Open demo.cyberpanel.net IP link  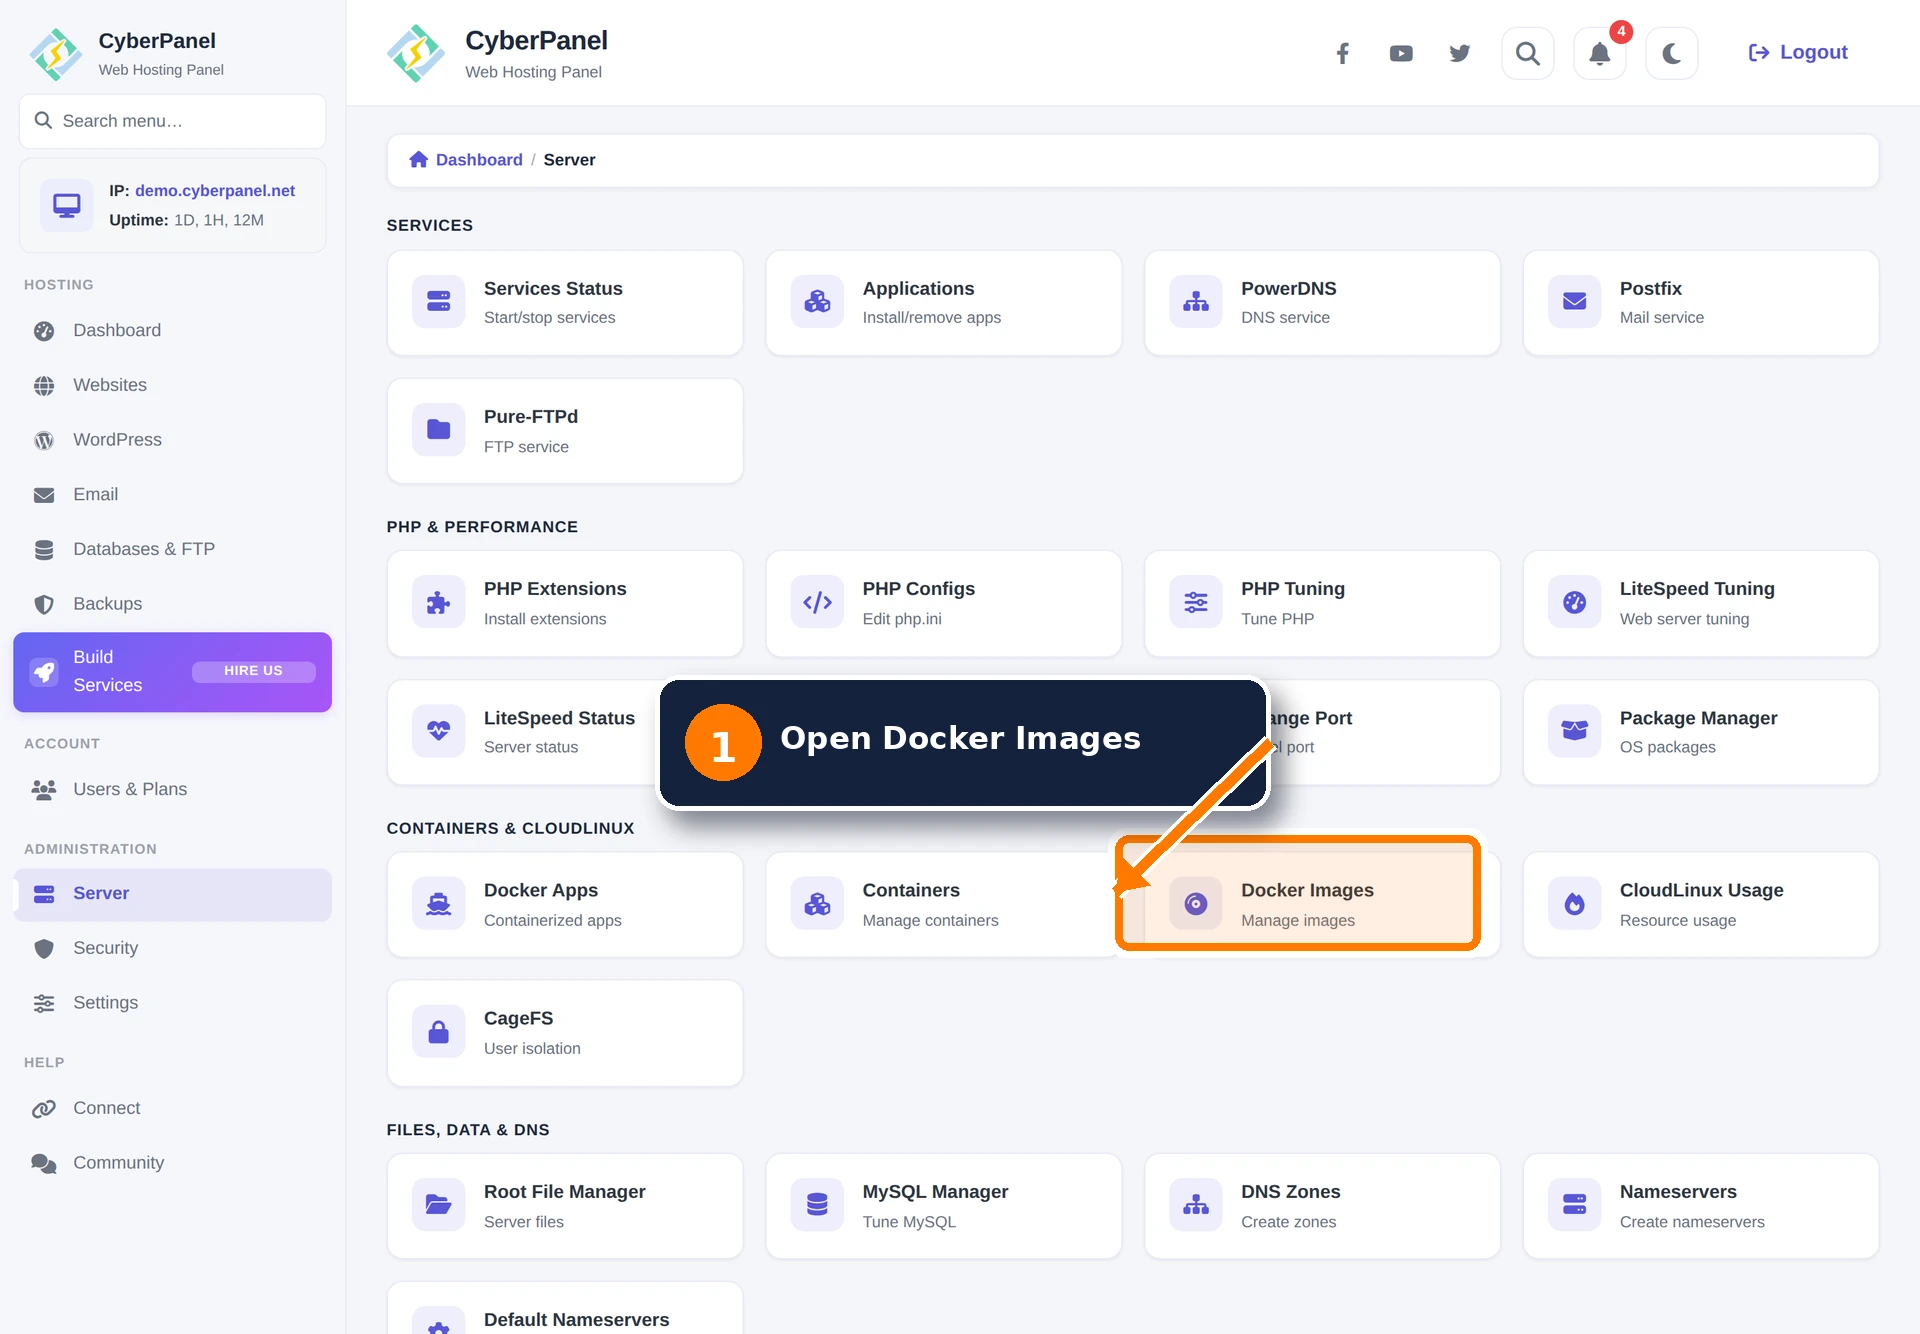click(x=215, y=191)
